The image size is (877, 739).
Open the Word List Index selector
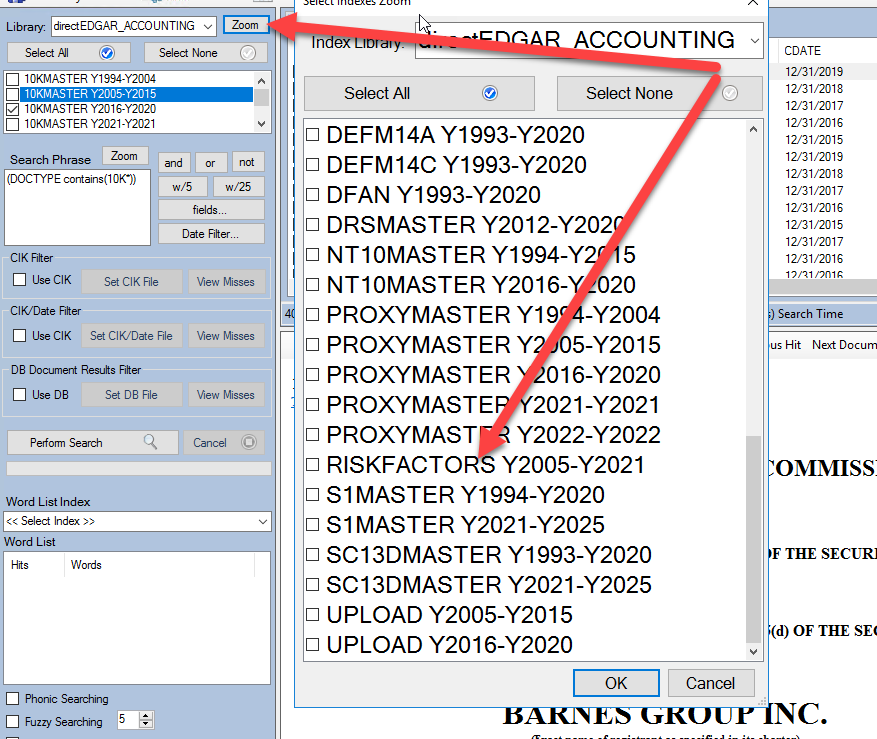point(262,520)
